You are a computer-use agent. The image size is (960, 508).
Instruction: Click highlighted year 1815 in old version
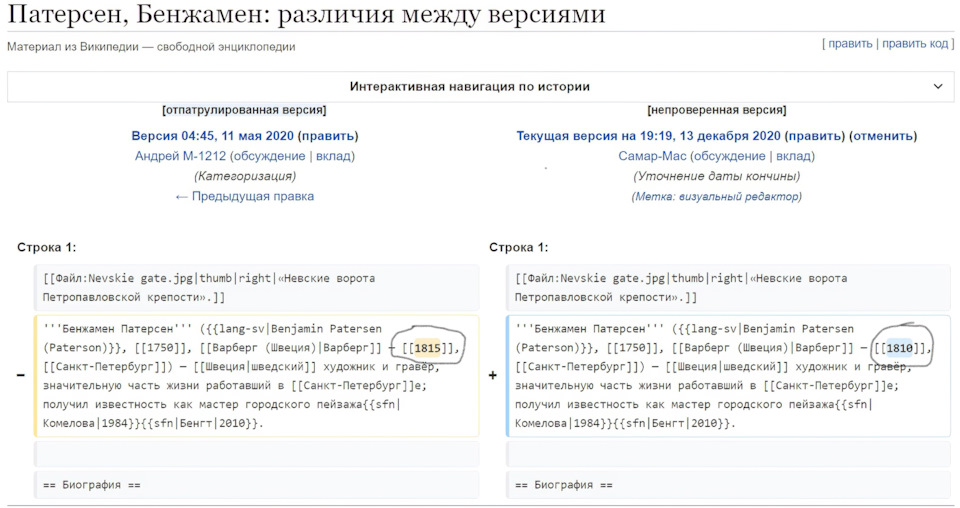point(427,348)
